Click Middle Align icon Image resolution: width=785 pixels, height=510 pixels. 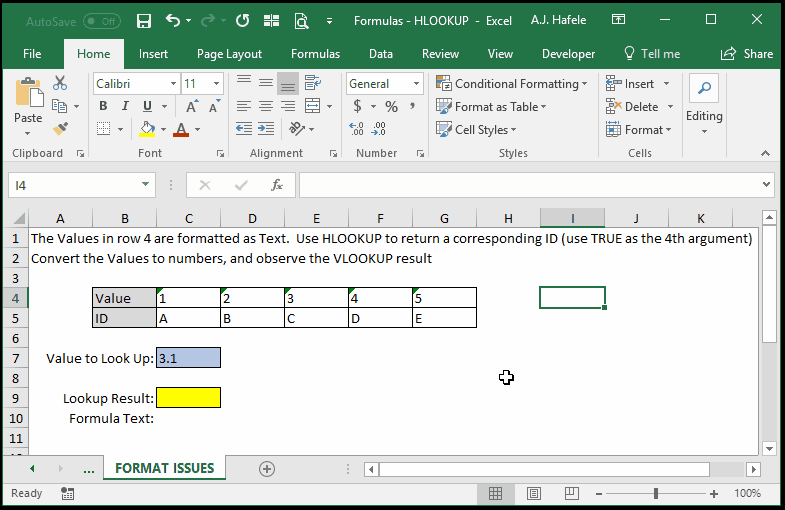point(266,83)
